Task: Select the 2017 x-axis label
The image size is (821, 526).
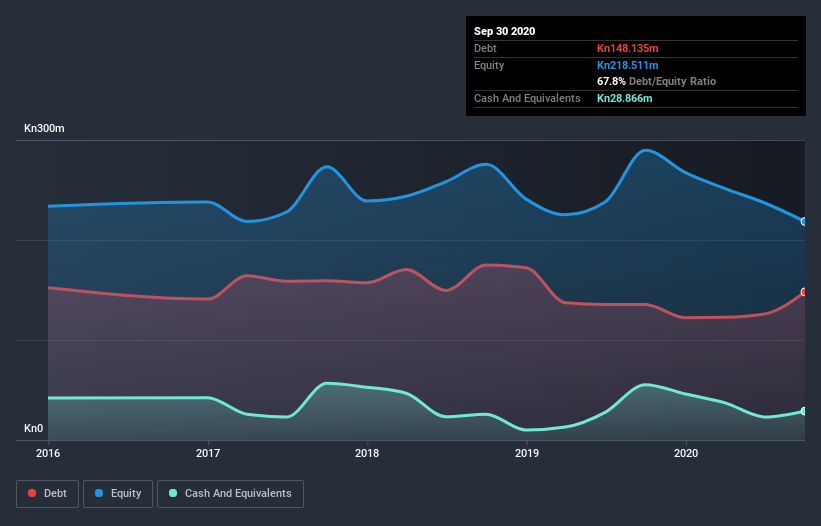Action: [x=208, y=453]
